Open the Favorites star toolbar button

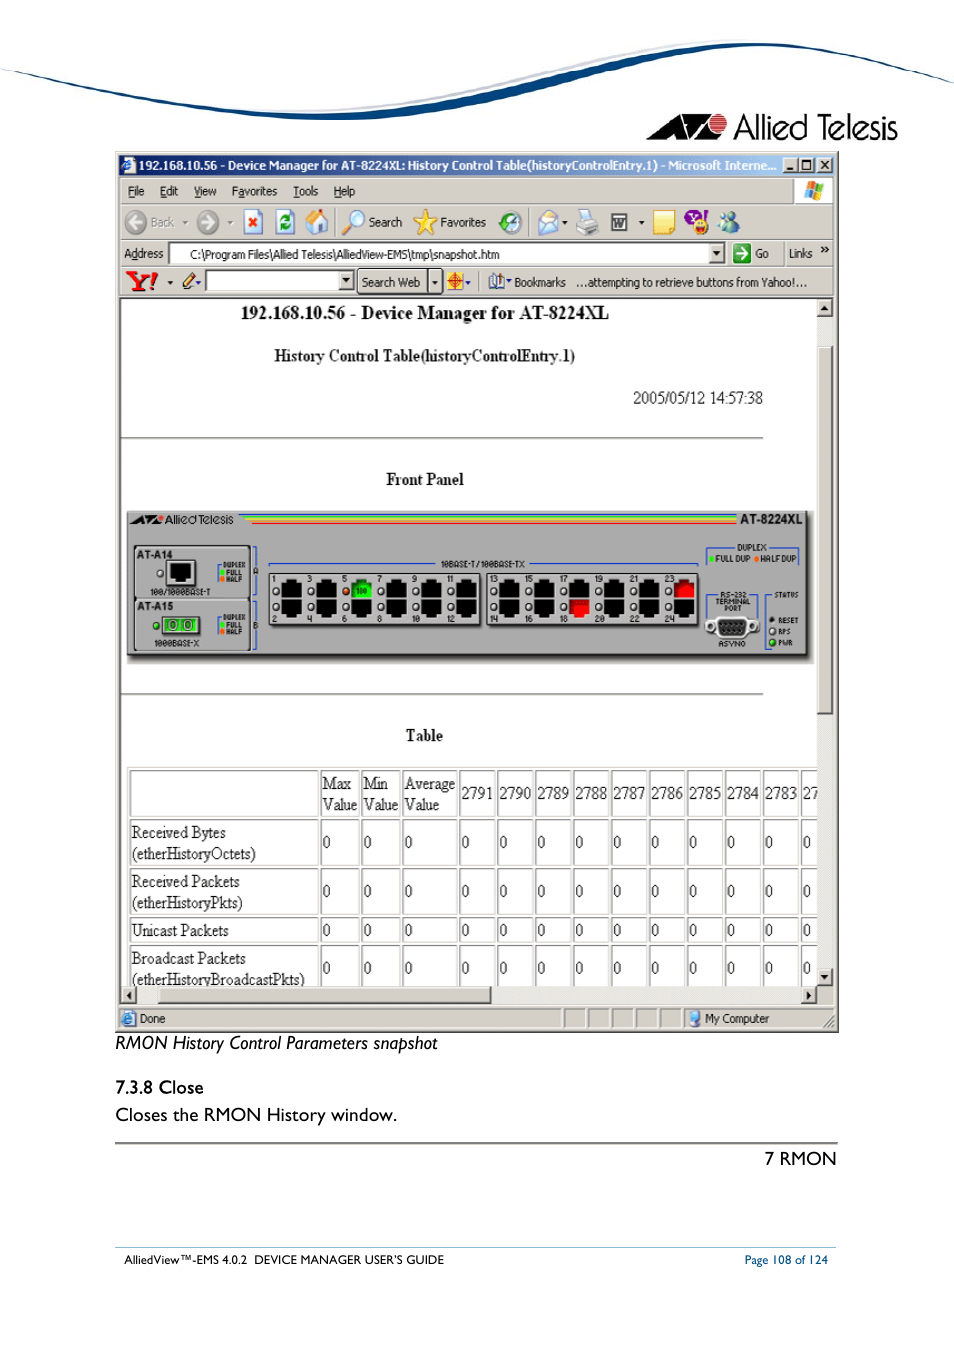click(x=450, y=223)
